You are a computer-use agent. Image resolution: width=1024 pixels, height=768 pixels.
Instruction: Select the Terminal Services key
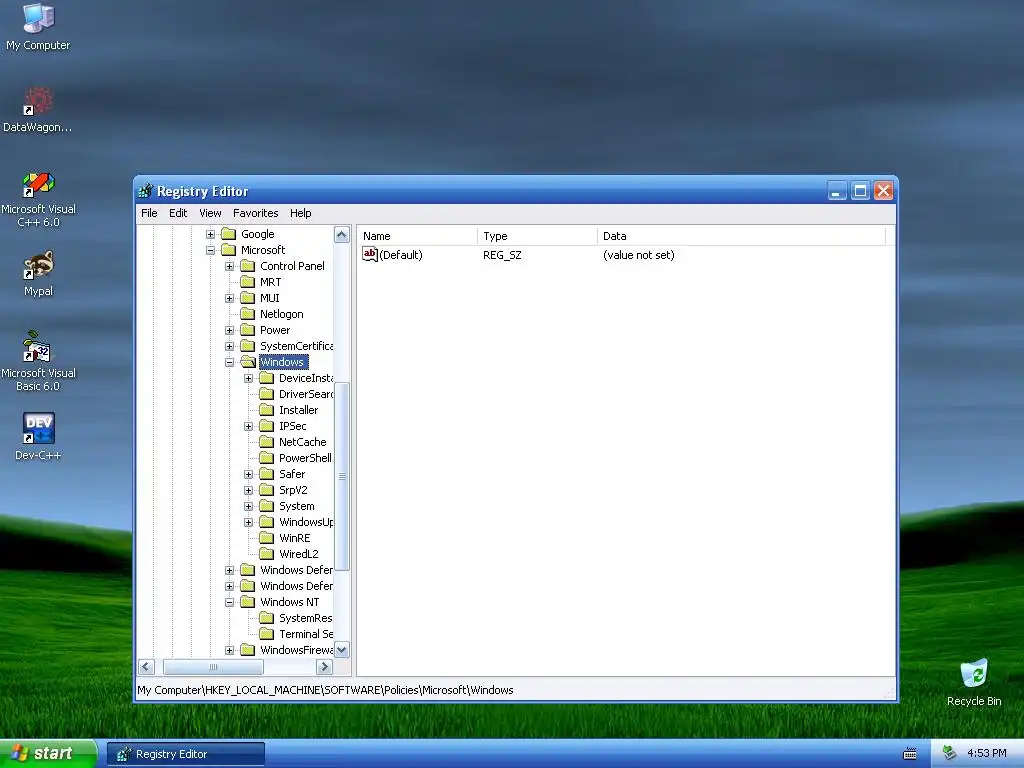point(306,634)
